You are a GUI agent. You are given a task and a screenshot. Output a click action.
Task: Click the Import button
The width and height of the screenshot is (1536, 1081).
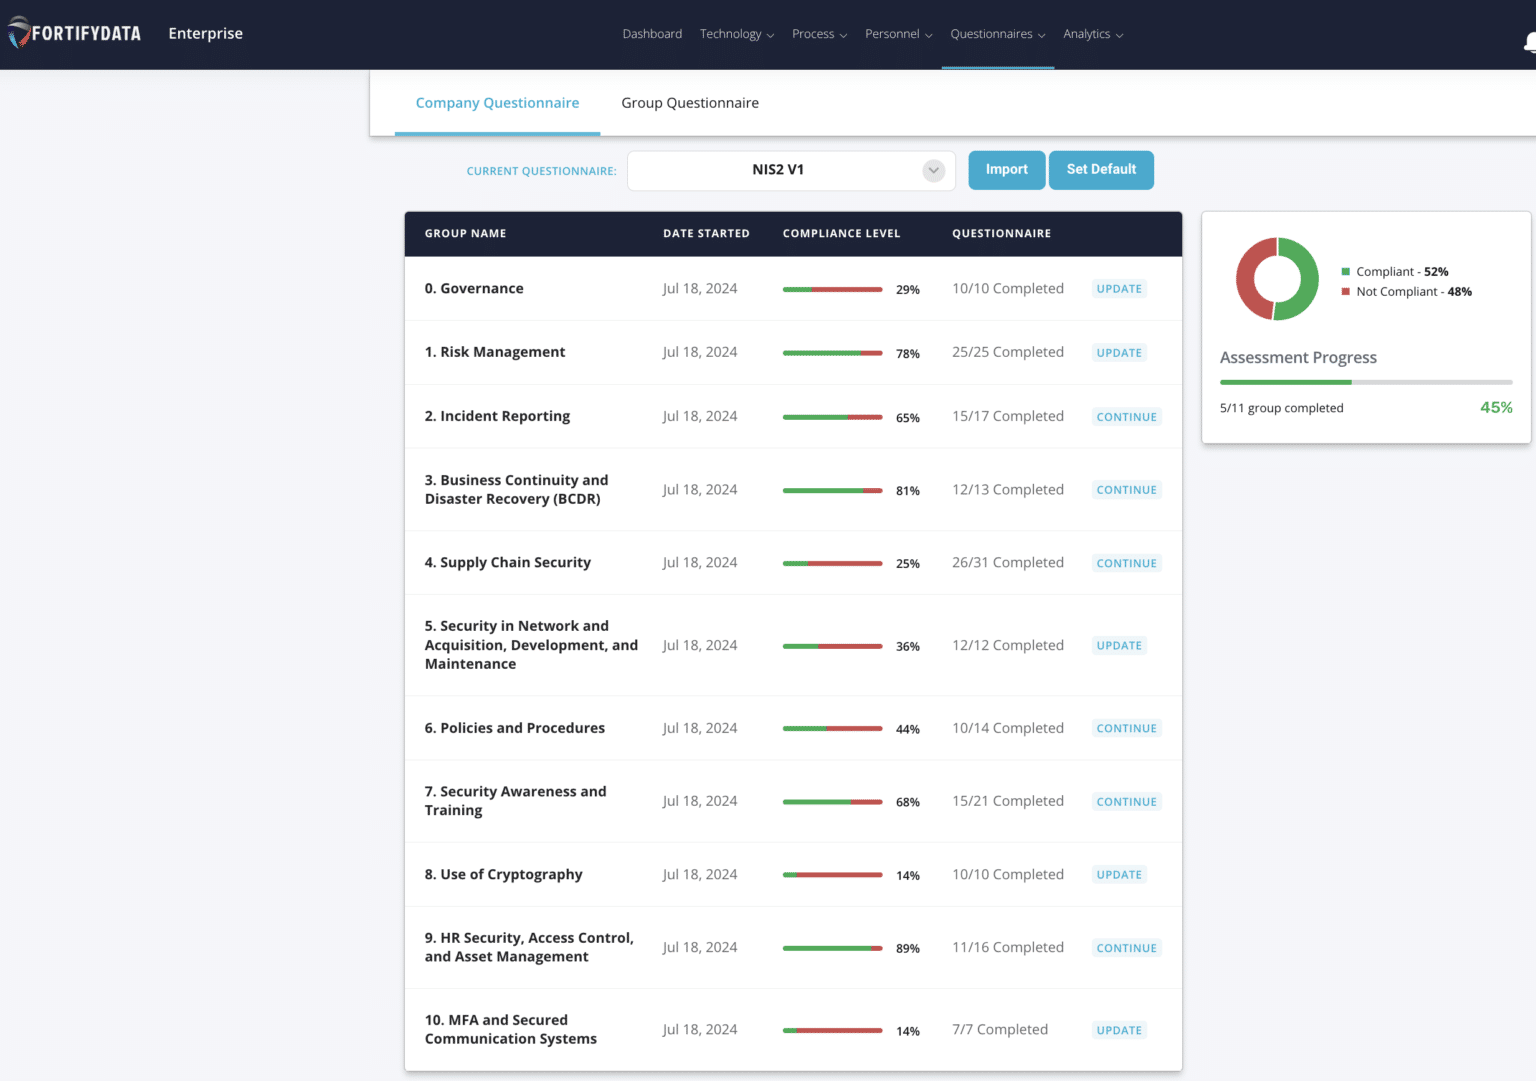tap(1006, 170)
